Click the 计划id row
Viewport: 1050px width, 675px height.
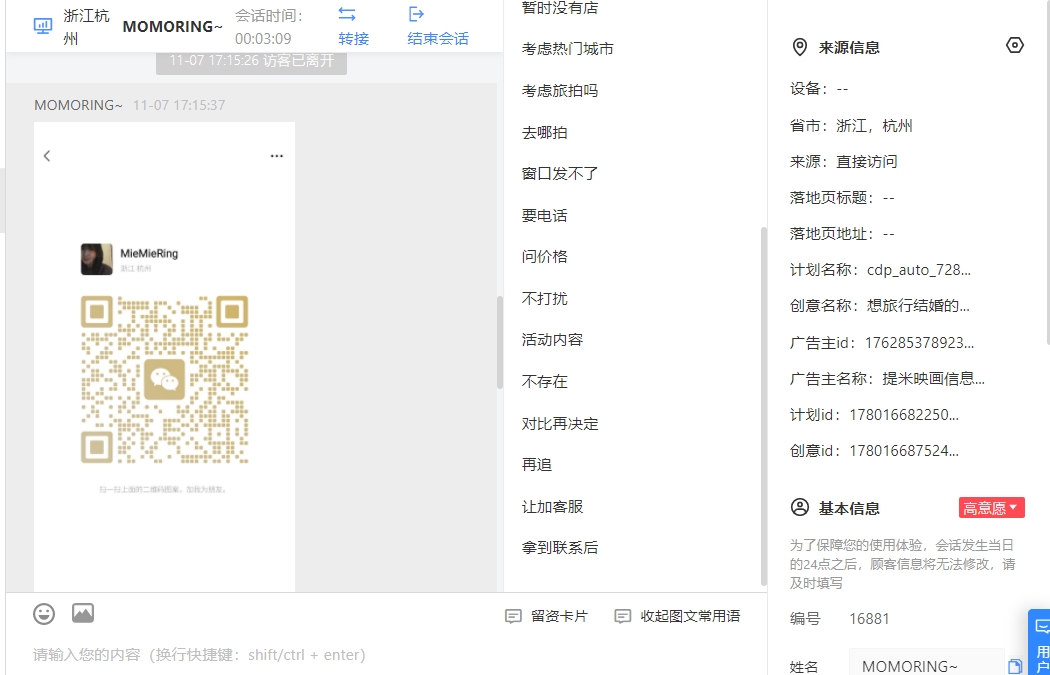[875, 415]
